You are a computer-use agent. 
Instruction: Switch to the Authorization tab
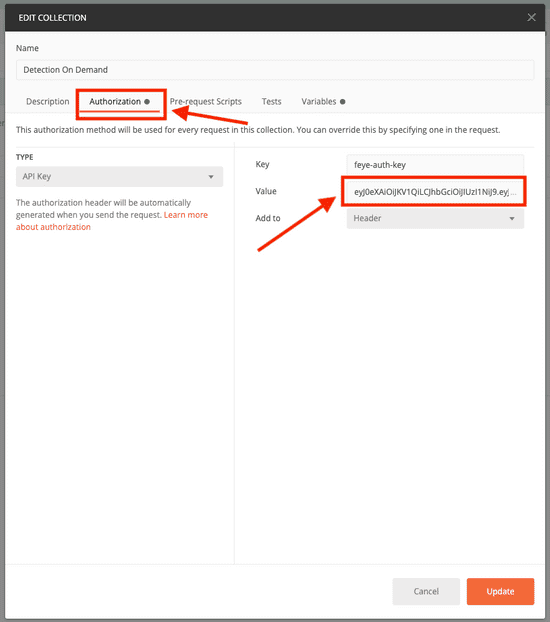point(115,102)
